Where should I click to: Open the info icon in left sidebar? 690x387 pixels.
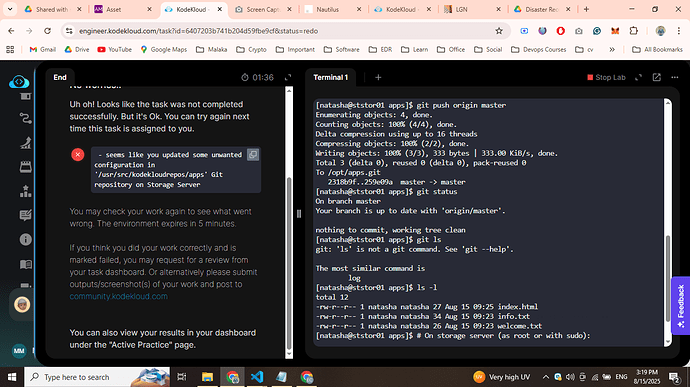tap(26, 239)
